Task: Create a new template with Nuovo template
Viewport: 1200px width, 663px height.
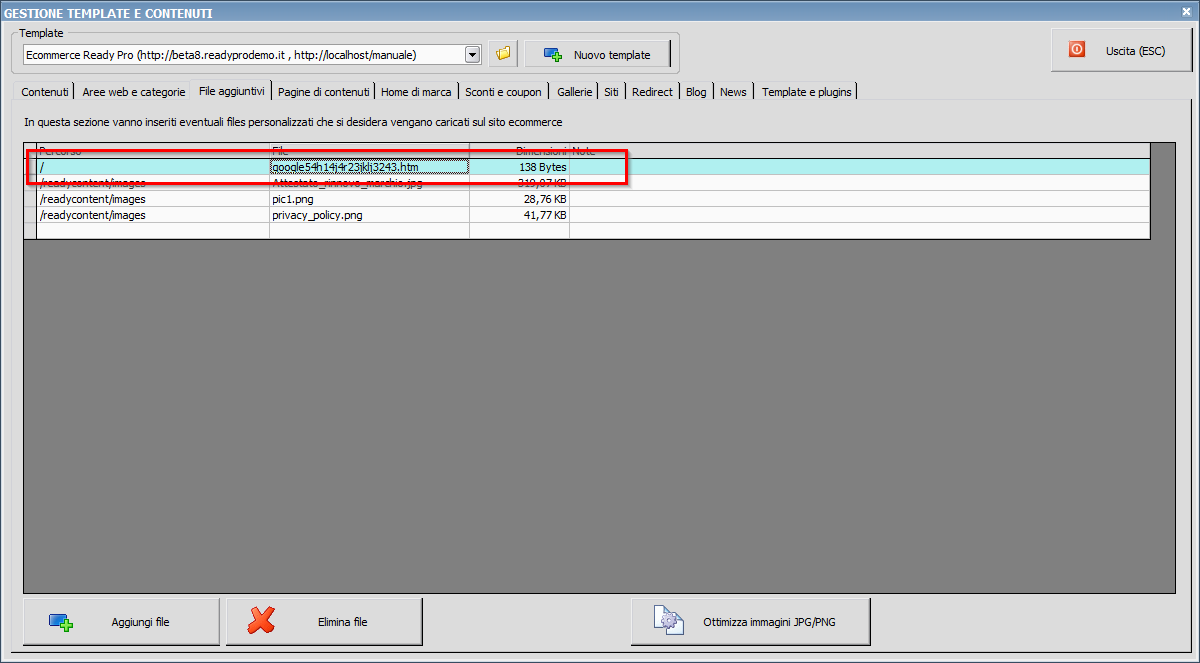Action: [x=597, y=54]
